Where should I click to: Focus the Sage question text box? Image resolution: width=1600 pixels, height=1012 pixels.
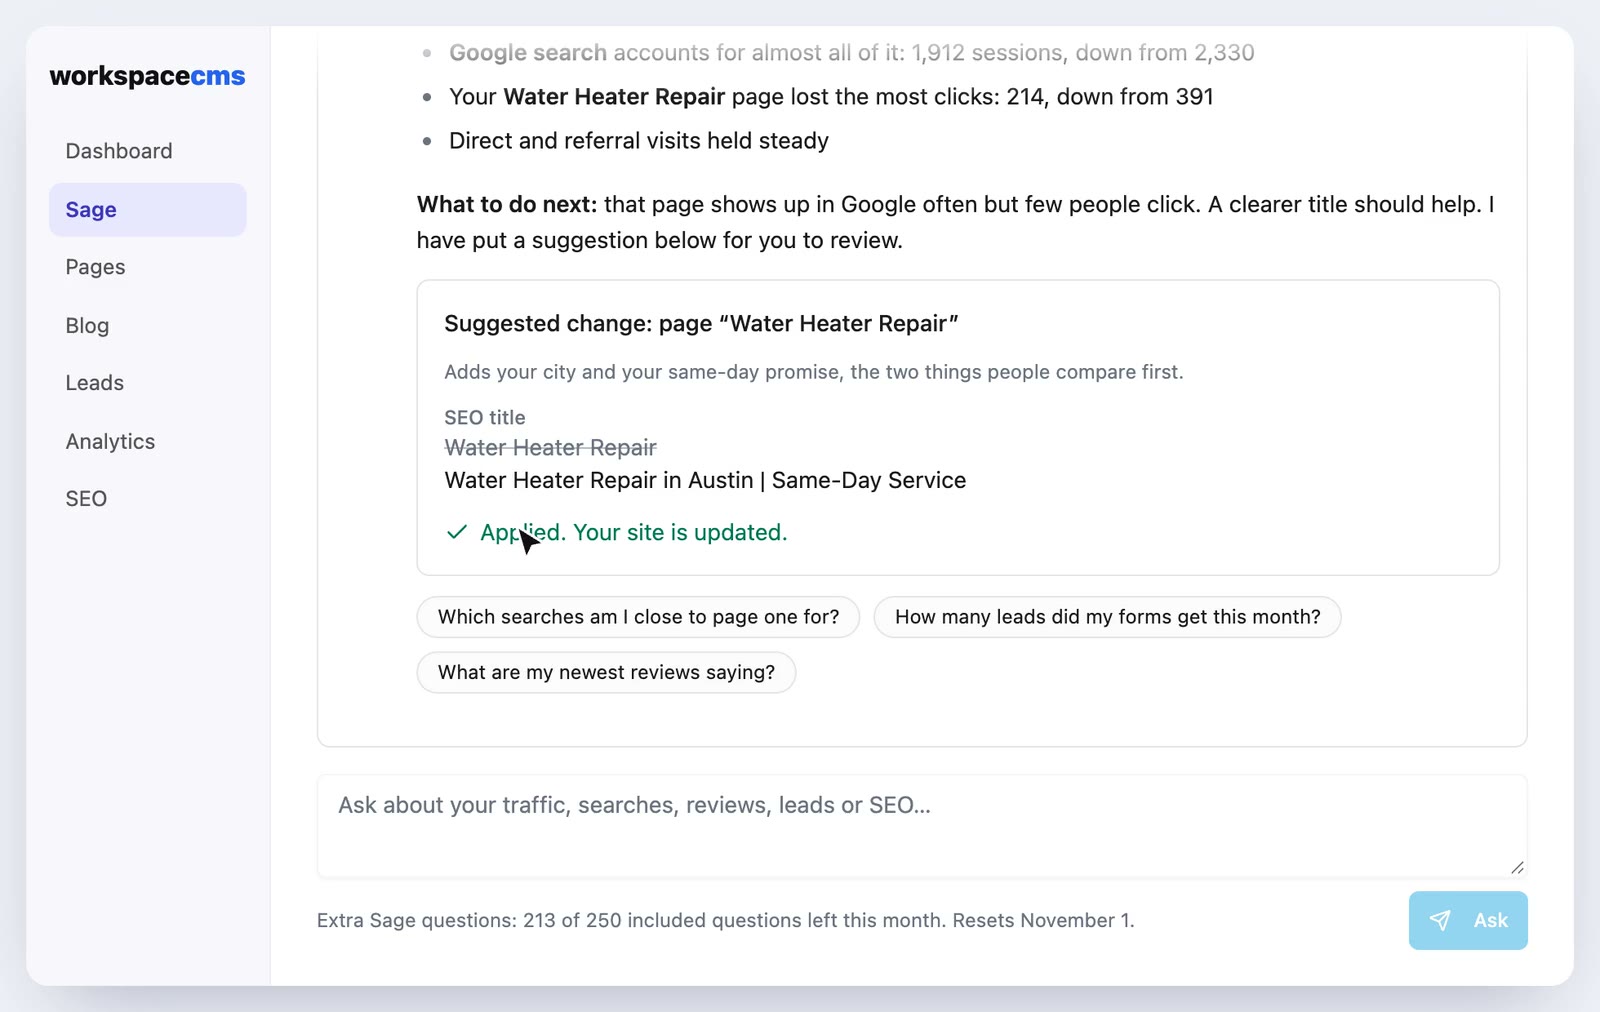coord(922,826)
